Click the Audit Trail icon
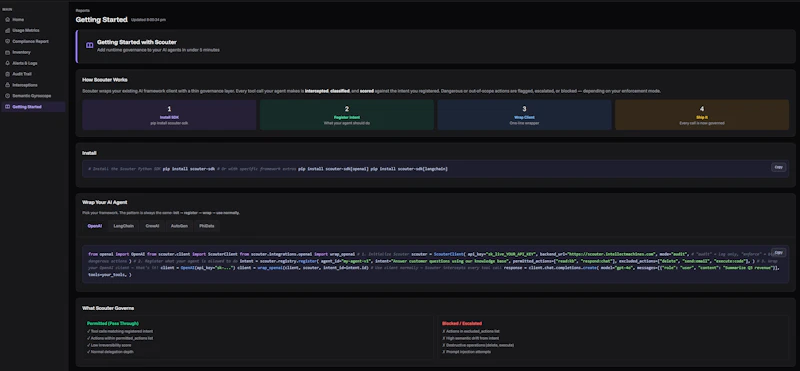 click(7, 74)
